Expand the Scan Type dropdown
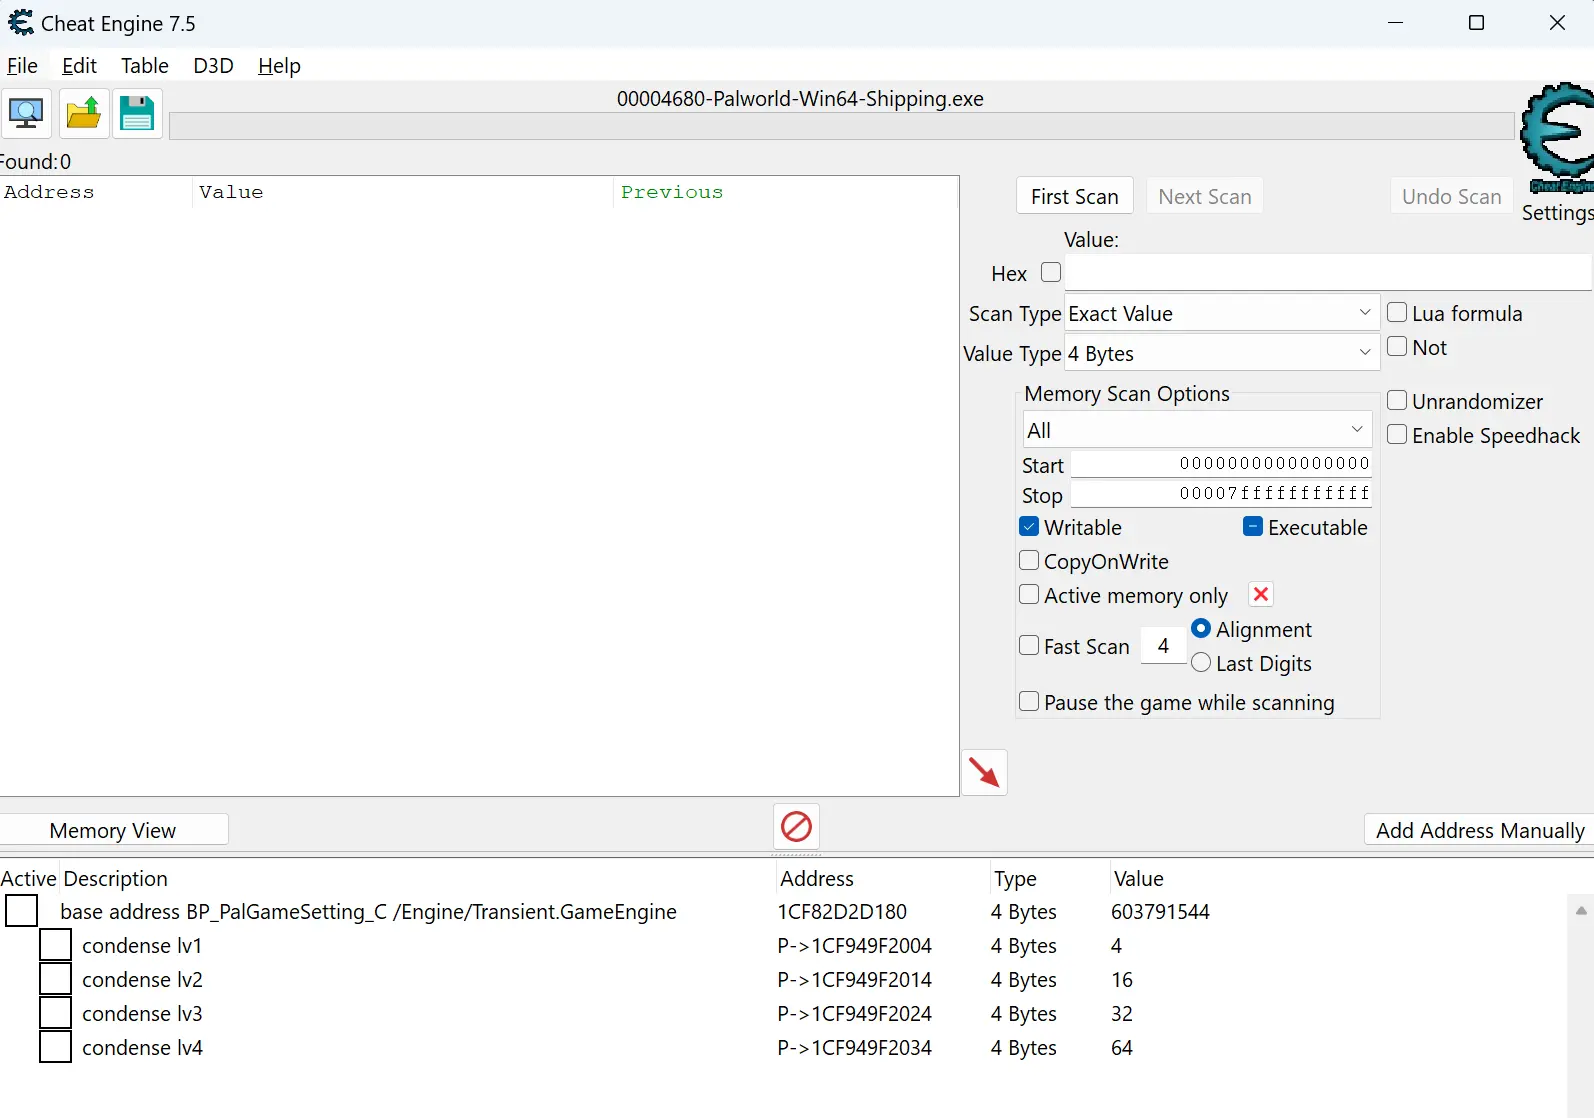This screenshot has width=1594, height=1118. click(1222, 313)
